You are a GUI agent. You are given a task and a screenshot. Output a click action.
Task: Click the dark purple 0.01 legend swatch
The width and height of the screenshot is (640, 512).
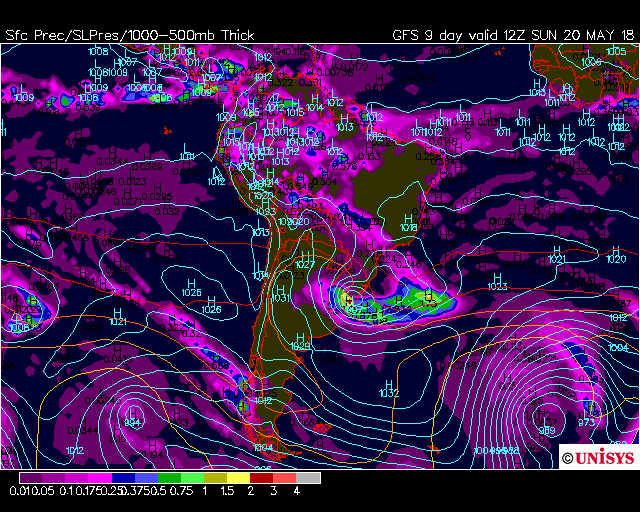(31, 478)
